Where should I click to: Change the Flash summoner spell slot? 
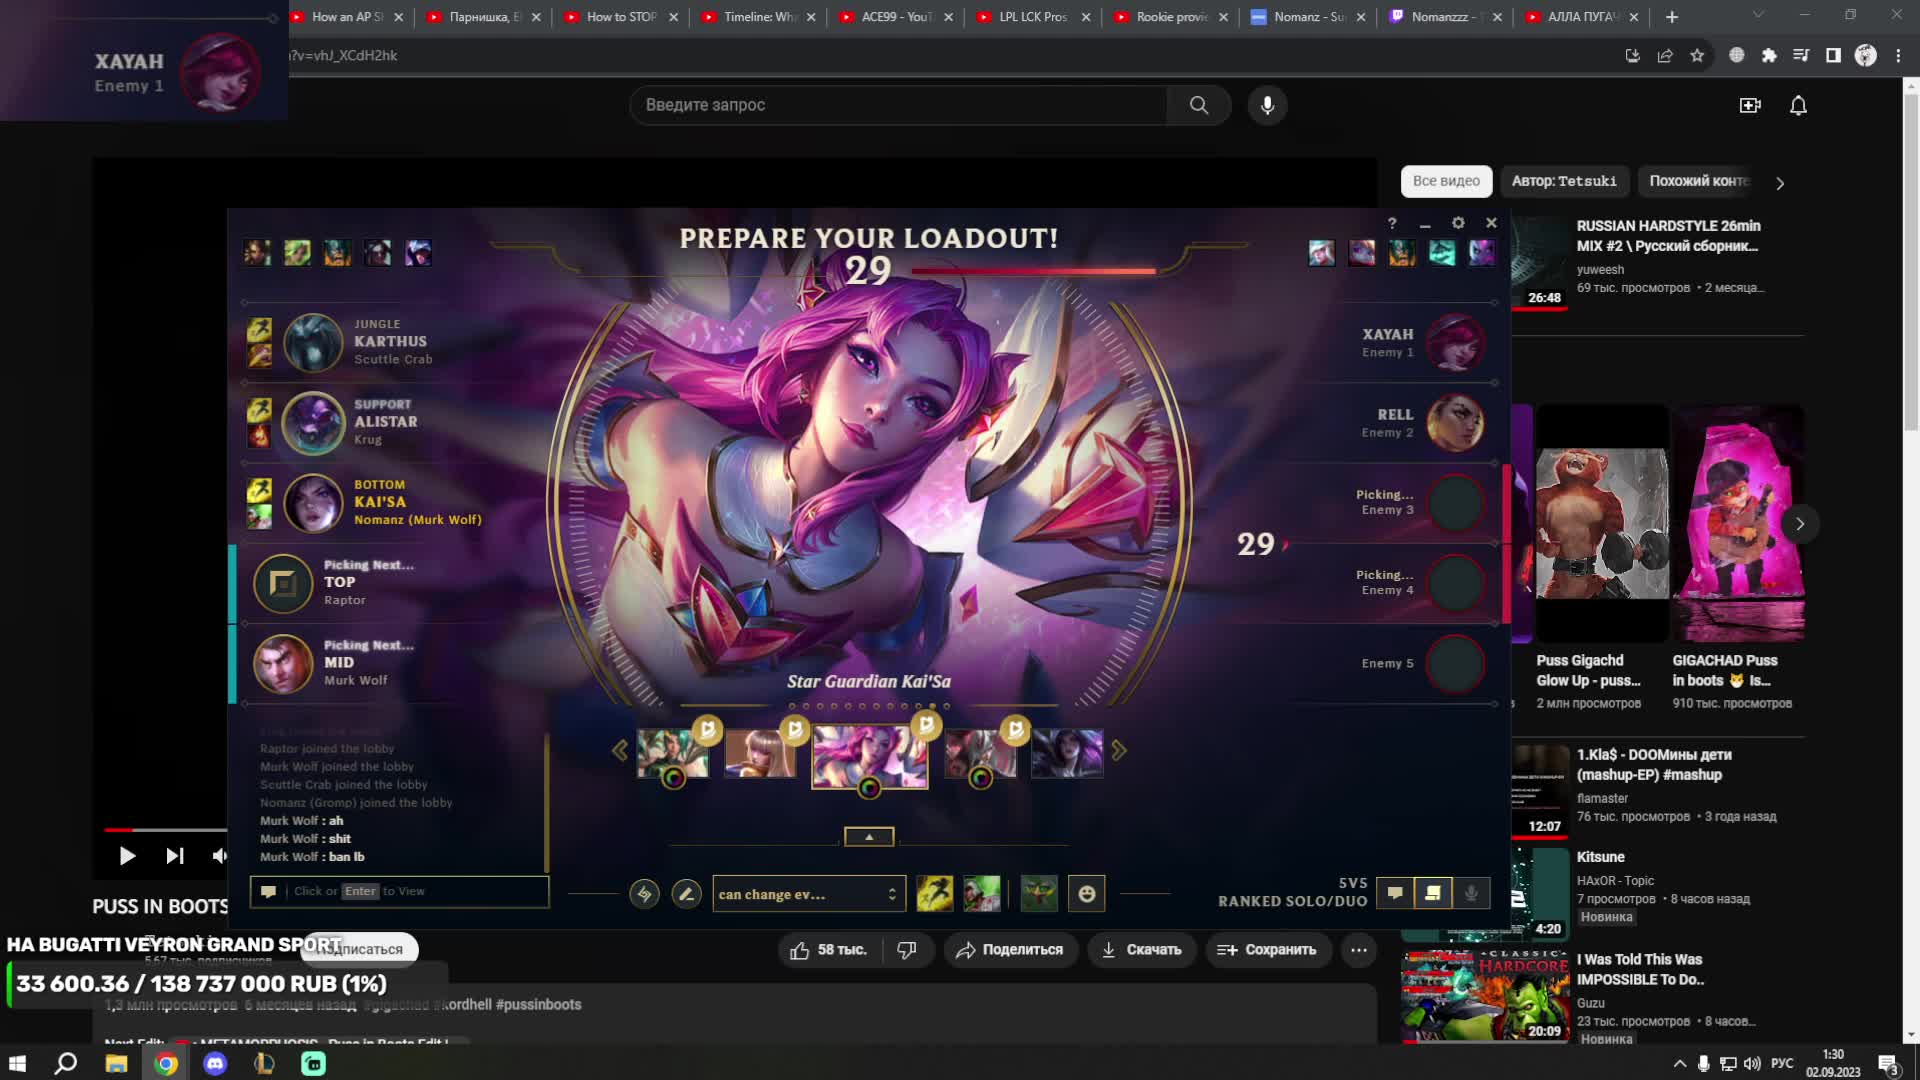pyautogui.click(x=935, y=893)
